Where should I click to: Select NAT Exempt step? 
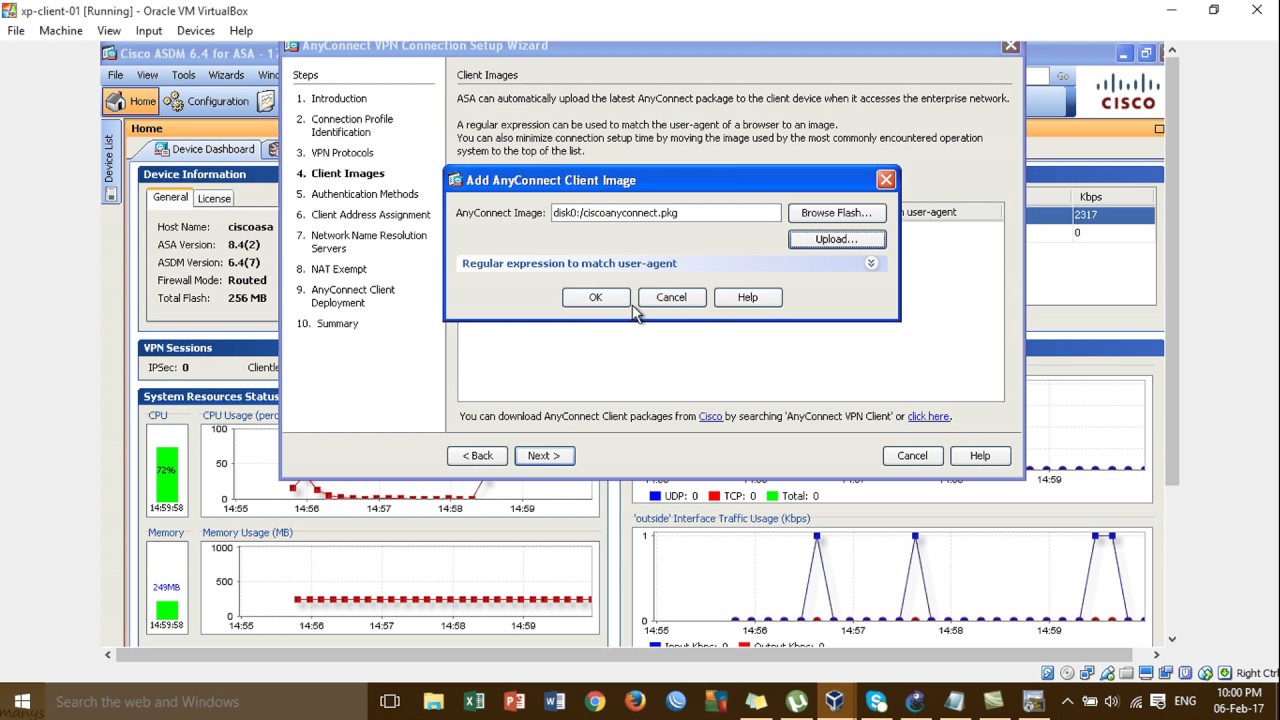pyautogui.click(x=339, y=269)
